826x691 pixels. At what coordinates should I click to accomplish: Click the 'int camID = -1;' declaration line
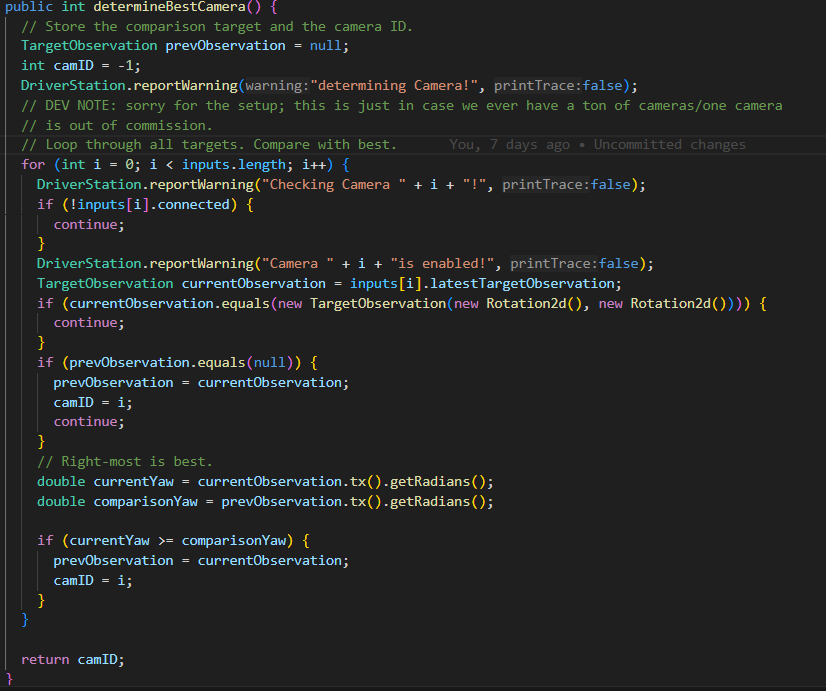(x=81, y=66)
